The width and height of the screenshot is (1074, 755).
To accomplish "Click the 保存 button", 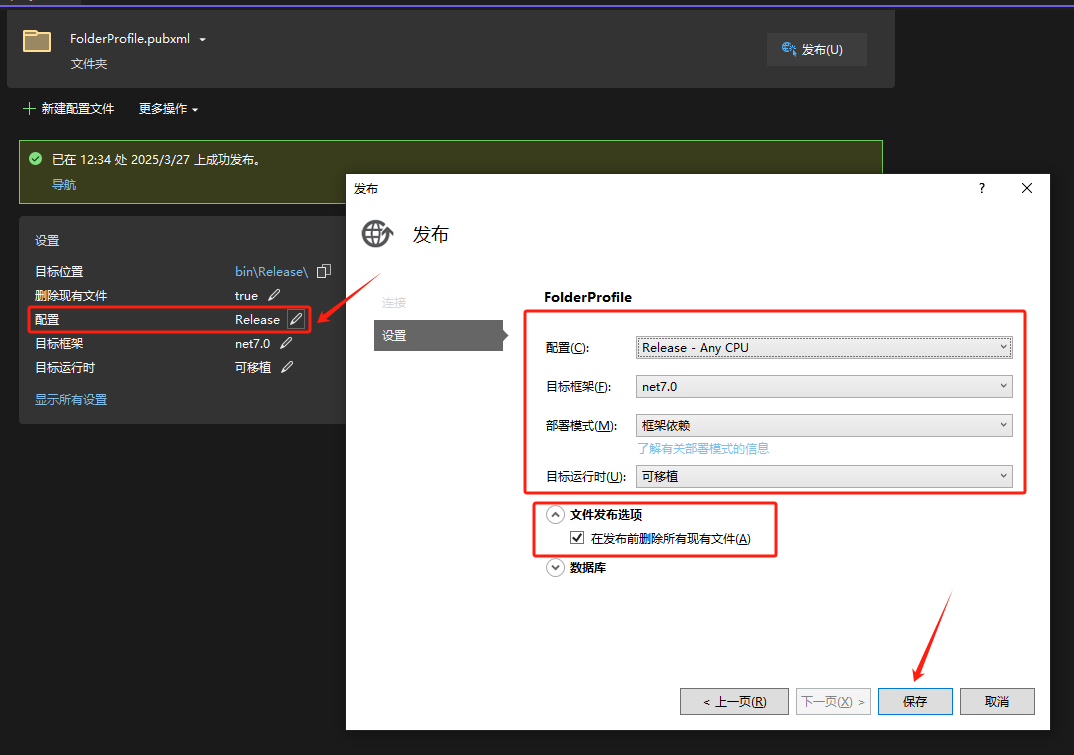I will coord(915,702).
